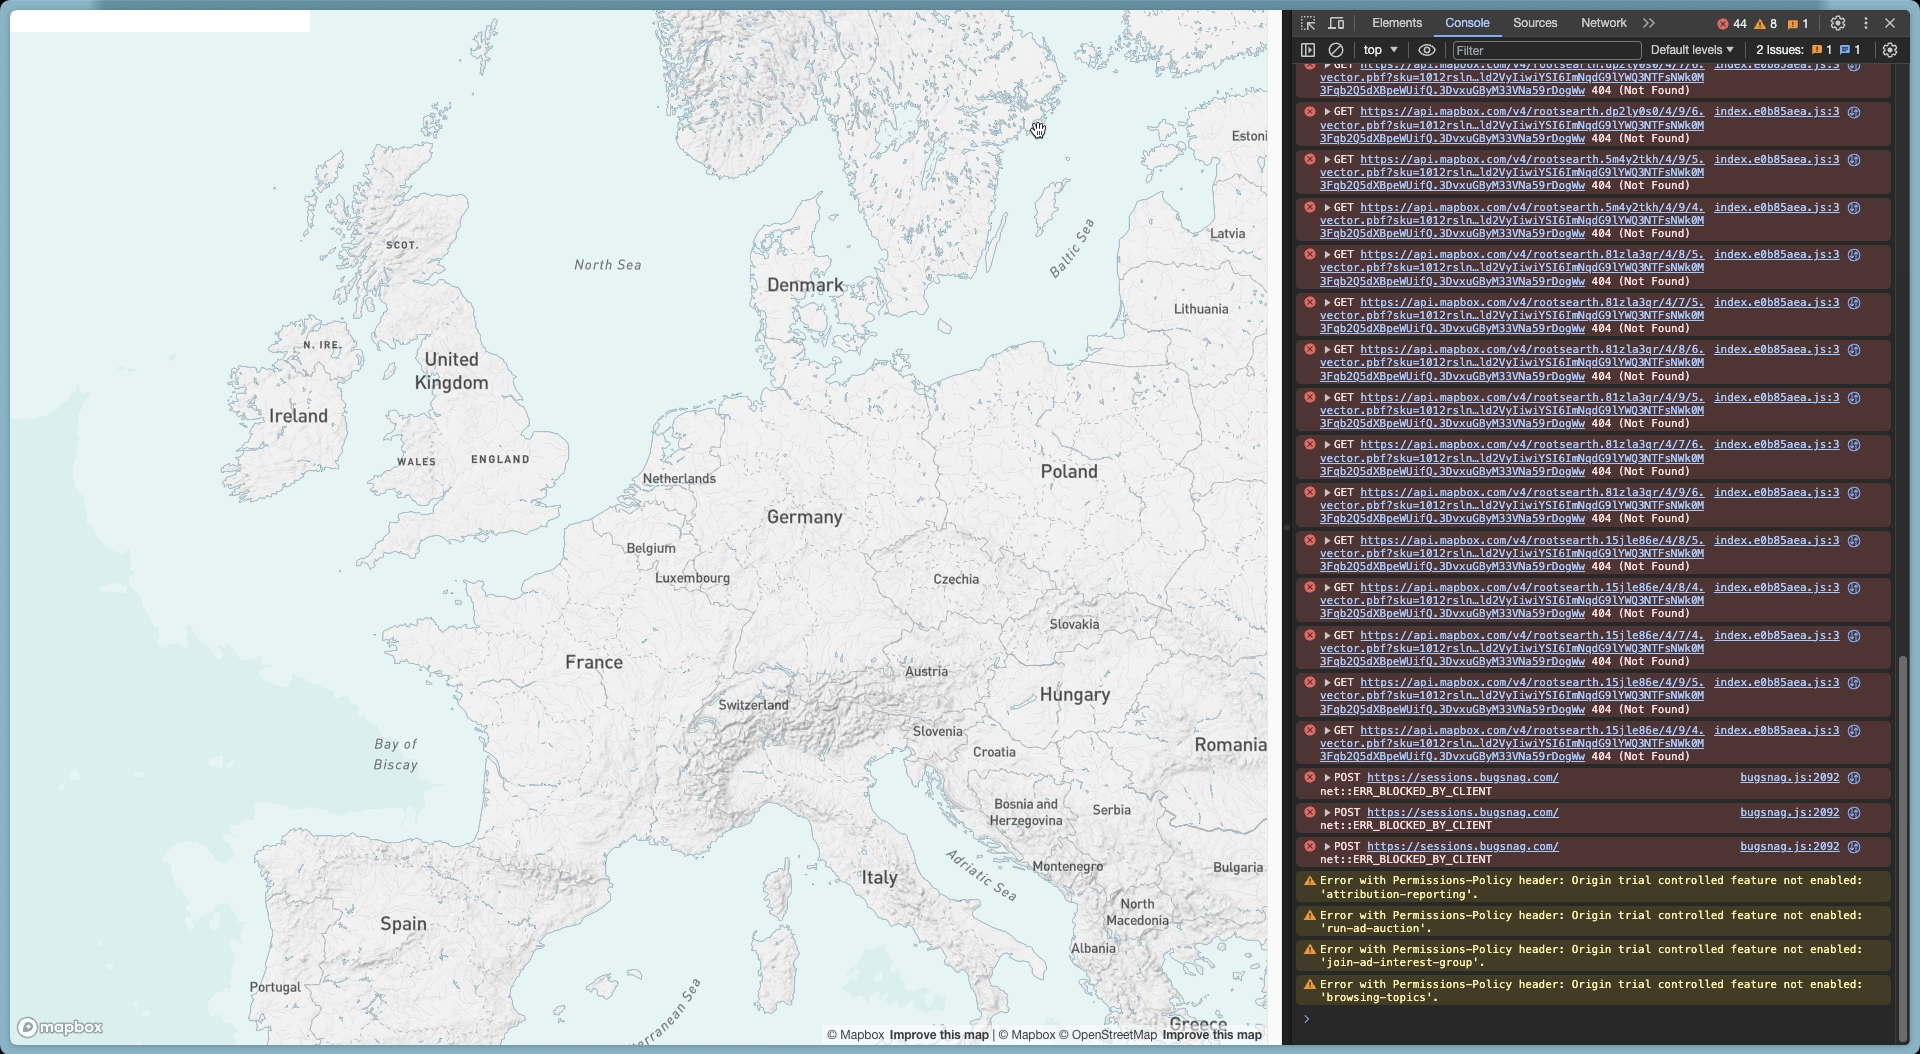Click '© Mapbox' link before OpenStreetMap
Screen dimensions: 1920x1054
tap(1027, 1035)
